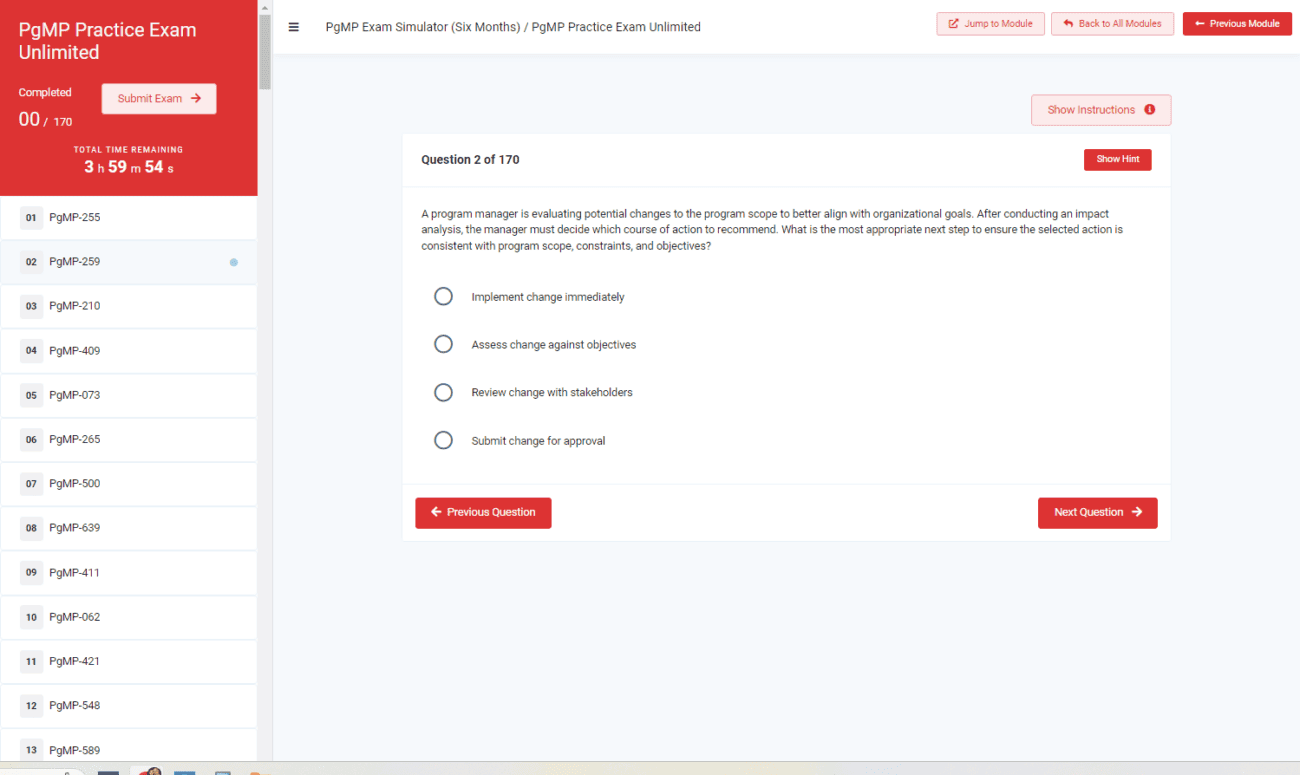Select answer 'Implement change immediately'
1300x775 pixels.
(443, 296)
